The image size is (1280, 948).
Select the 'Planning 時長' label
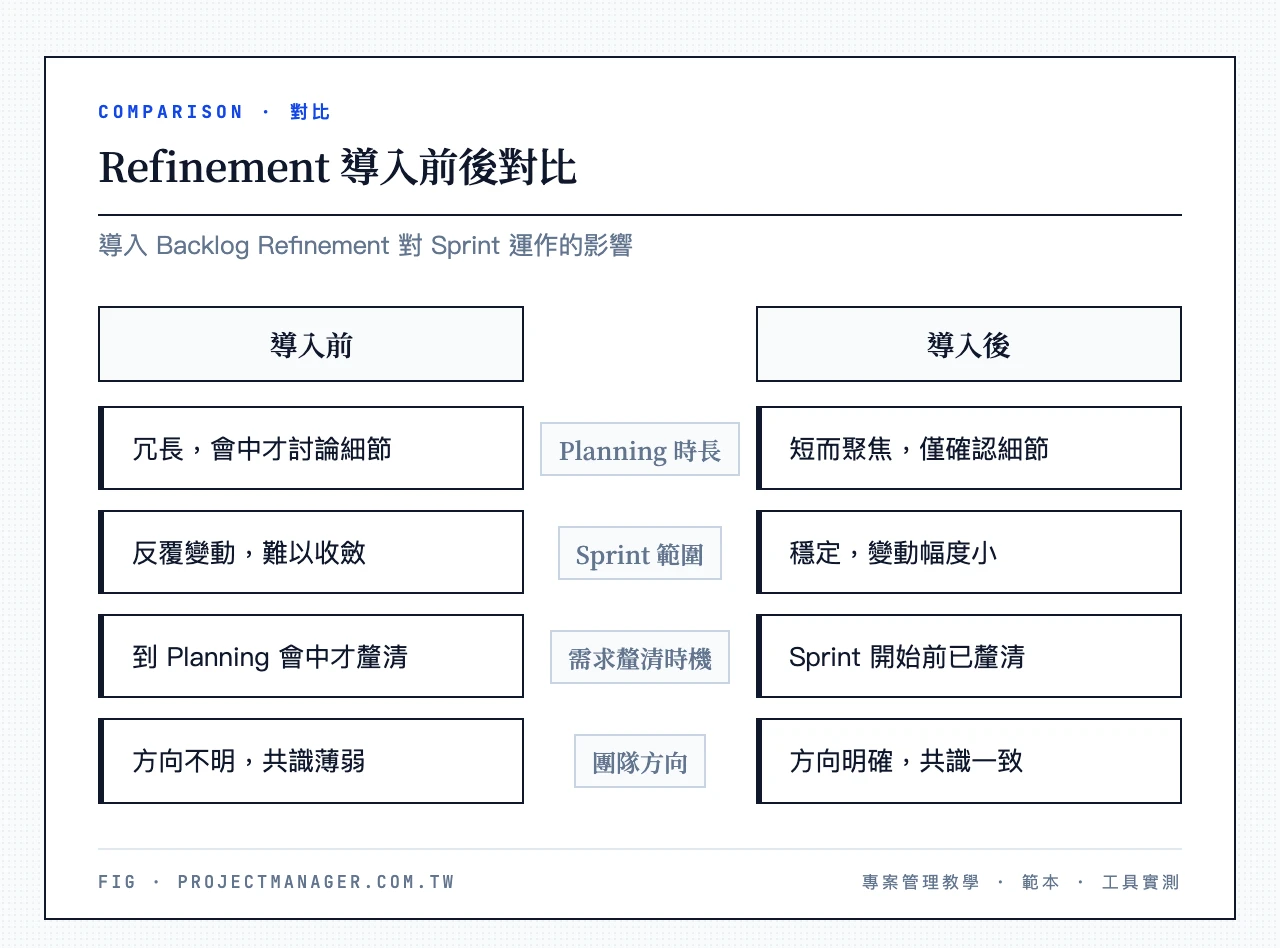[640, 449]
